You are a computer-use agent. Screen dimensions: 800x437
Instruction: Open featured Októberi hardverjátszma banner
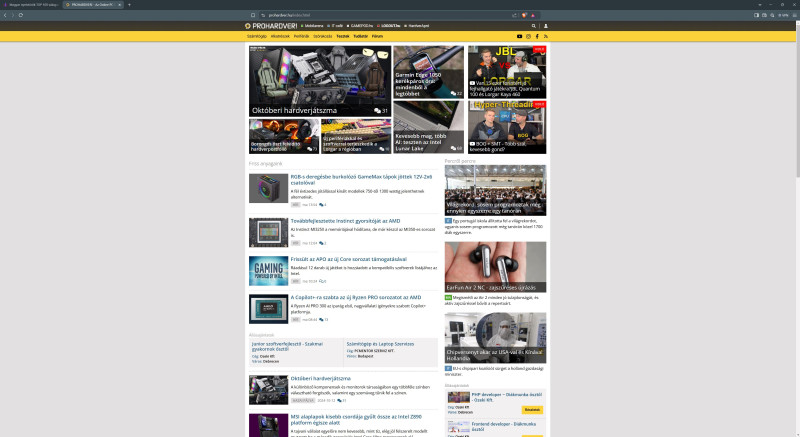point(320,81)
